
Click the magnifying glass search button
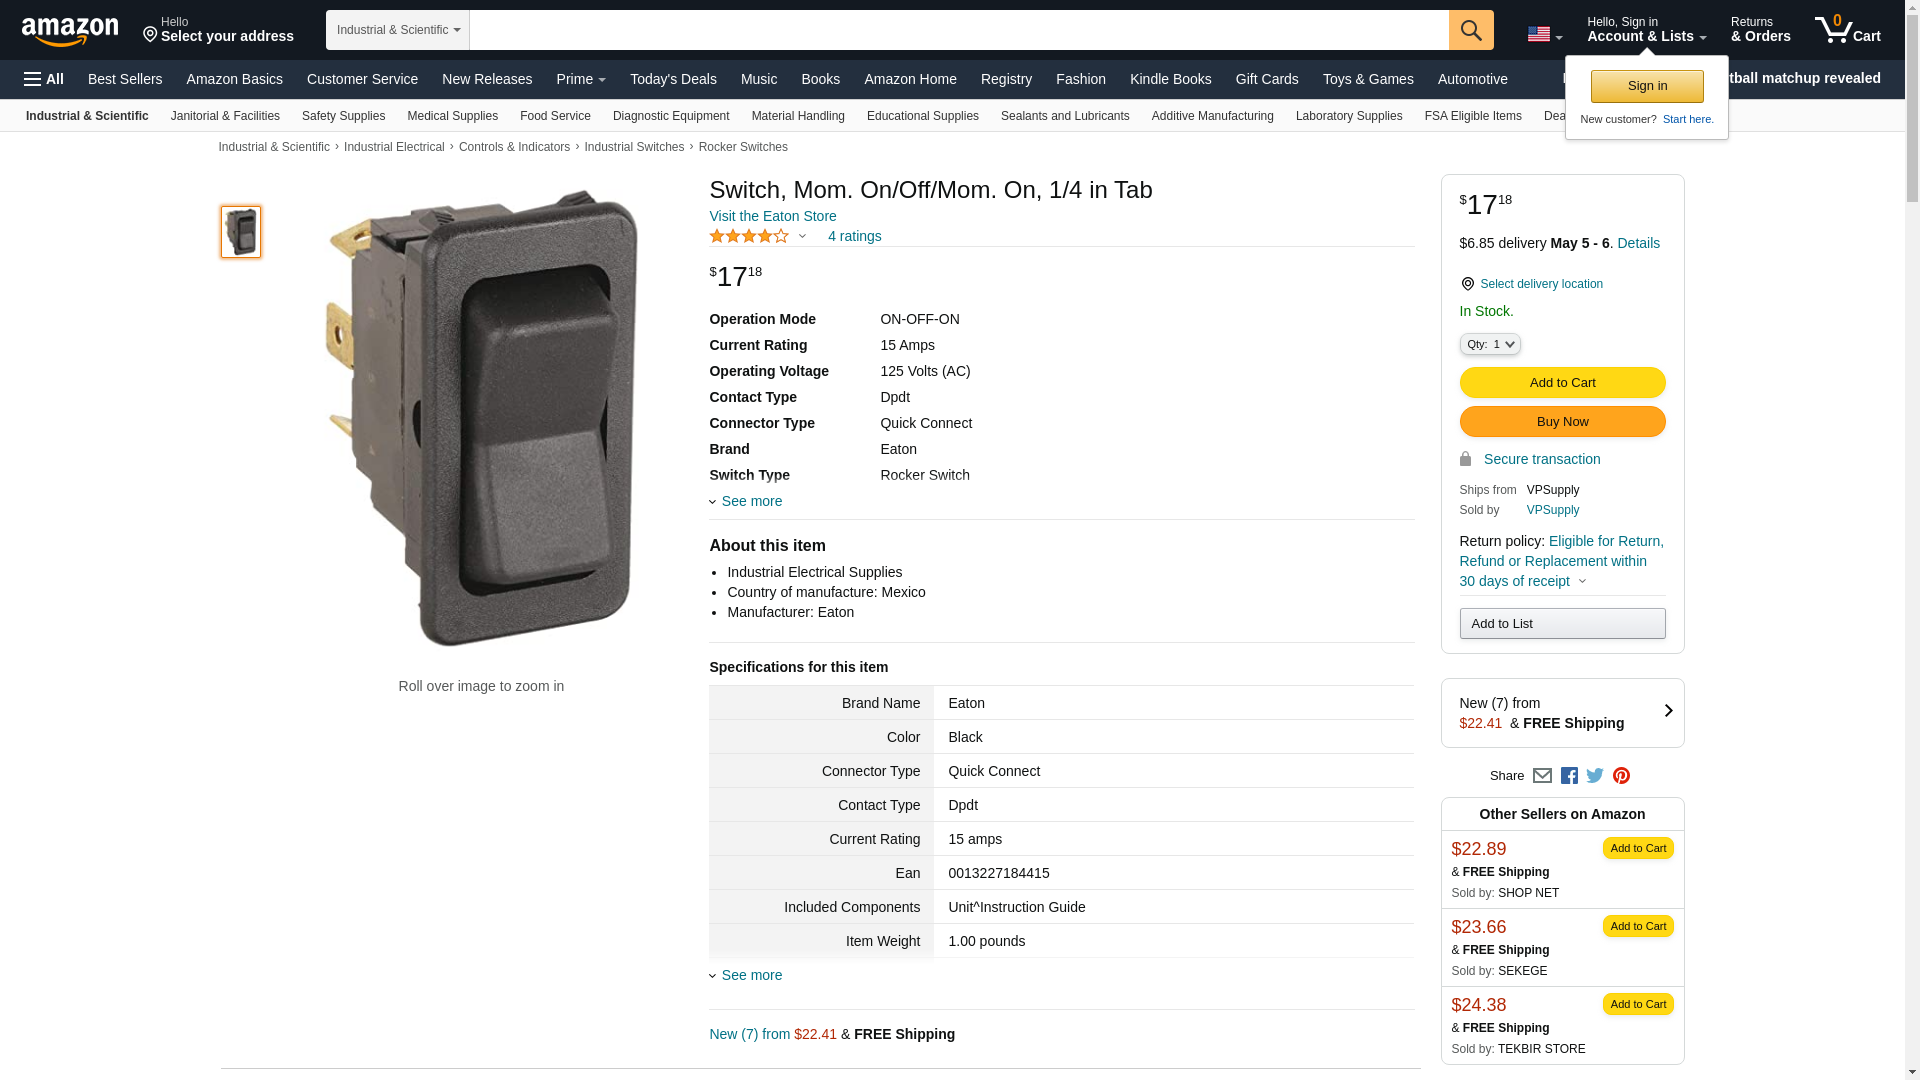coord(1470,30)
